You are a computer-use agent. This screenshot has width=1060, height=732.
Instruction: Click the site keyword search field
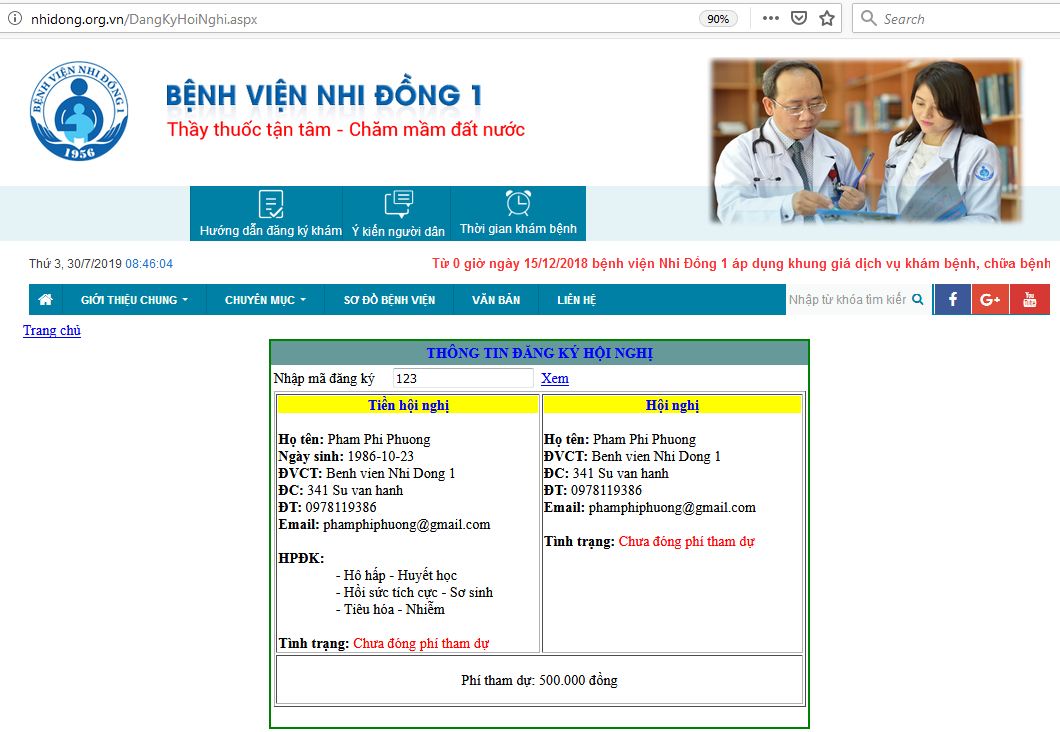pos(848,299)
